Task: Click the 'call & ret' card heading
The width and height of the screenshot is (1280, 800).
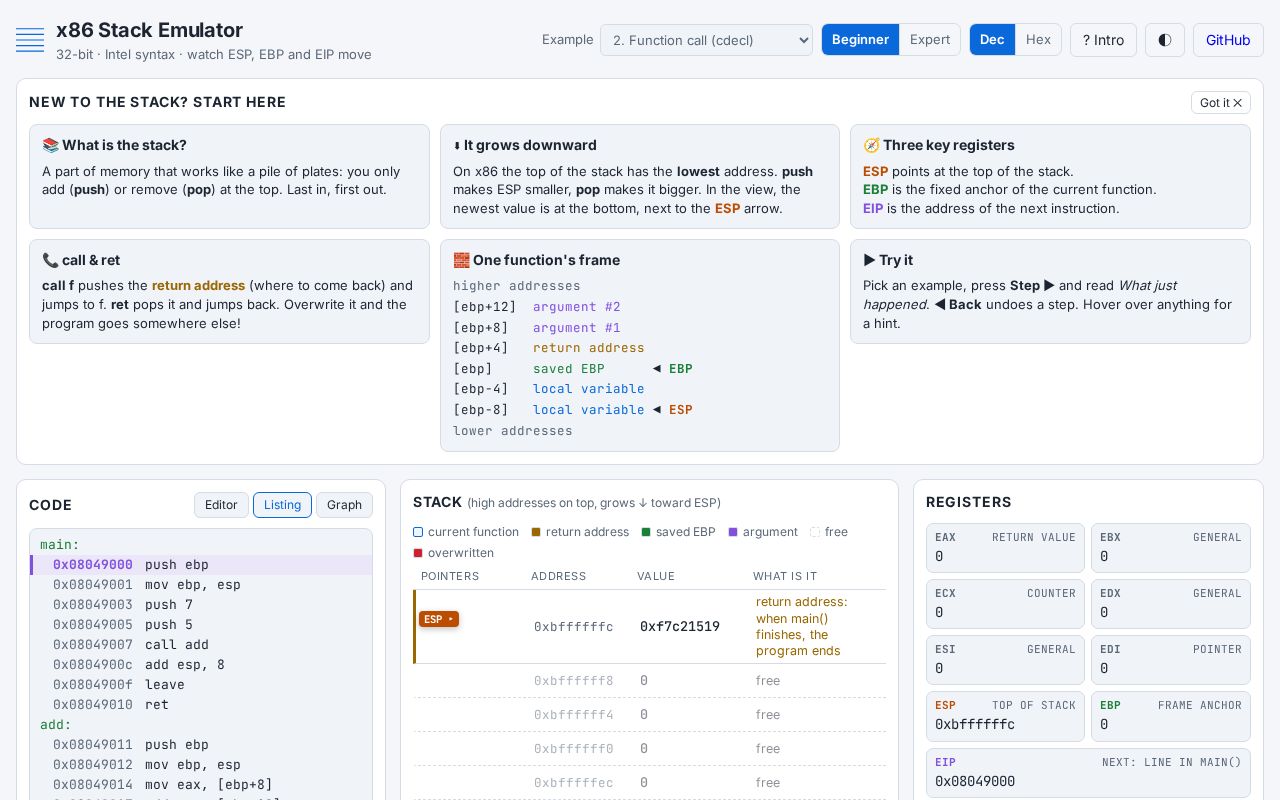Action: [81, 260]
